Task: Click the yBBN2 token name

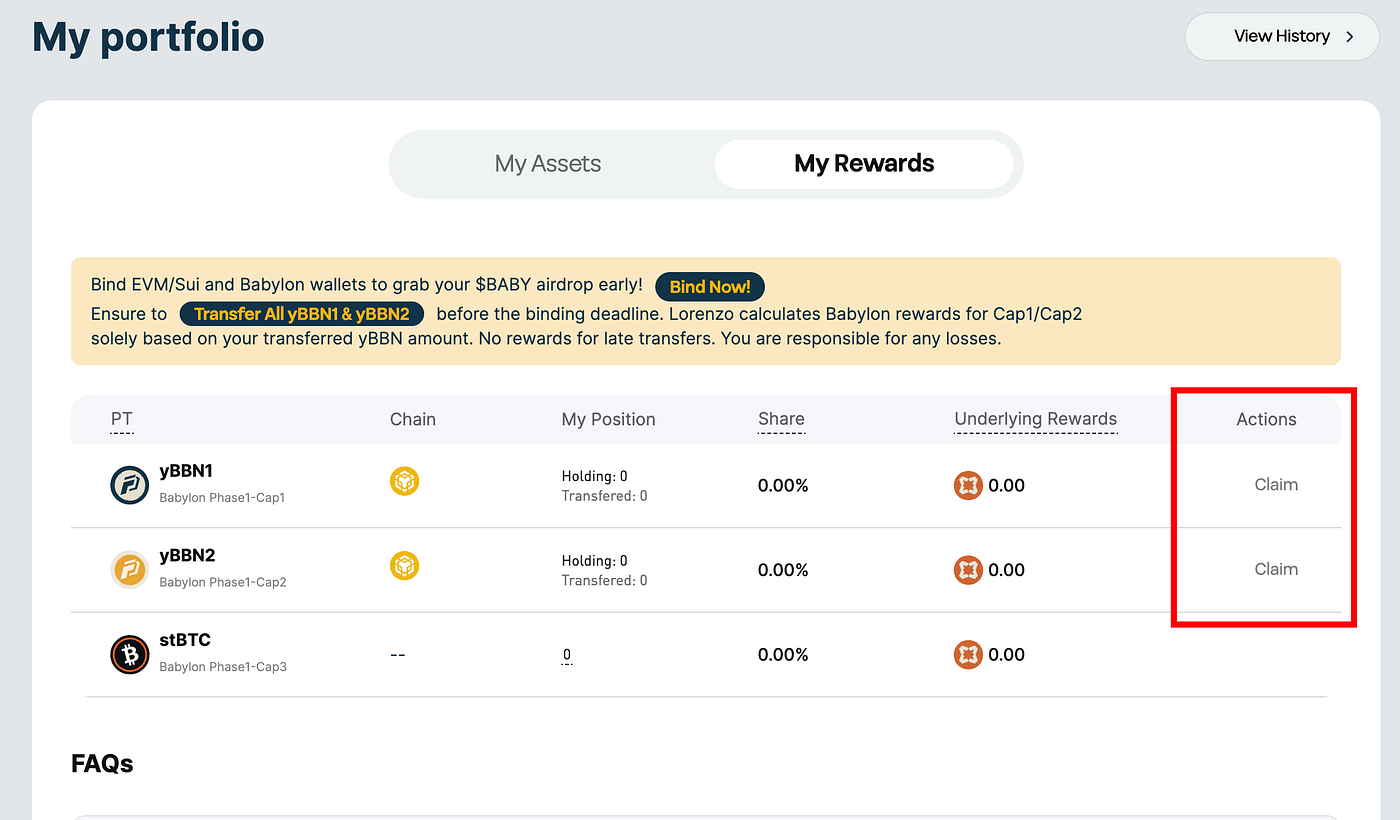Action: tap(187, 556)
